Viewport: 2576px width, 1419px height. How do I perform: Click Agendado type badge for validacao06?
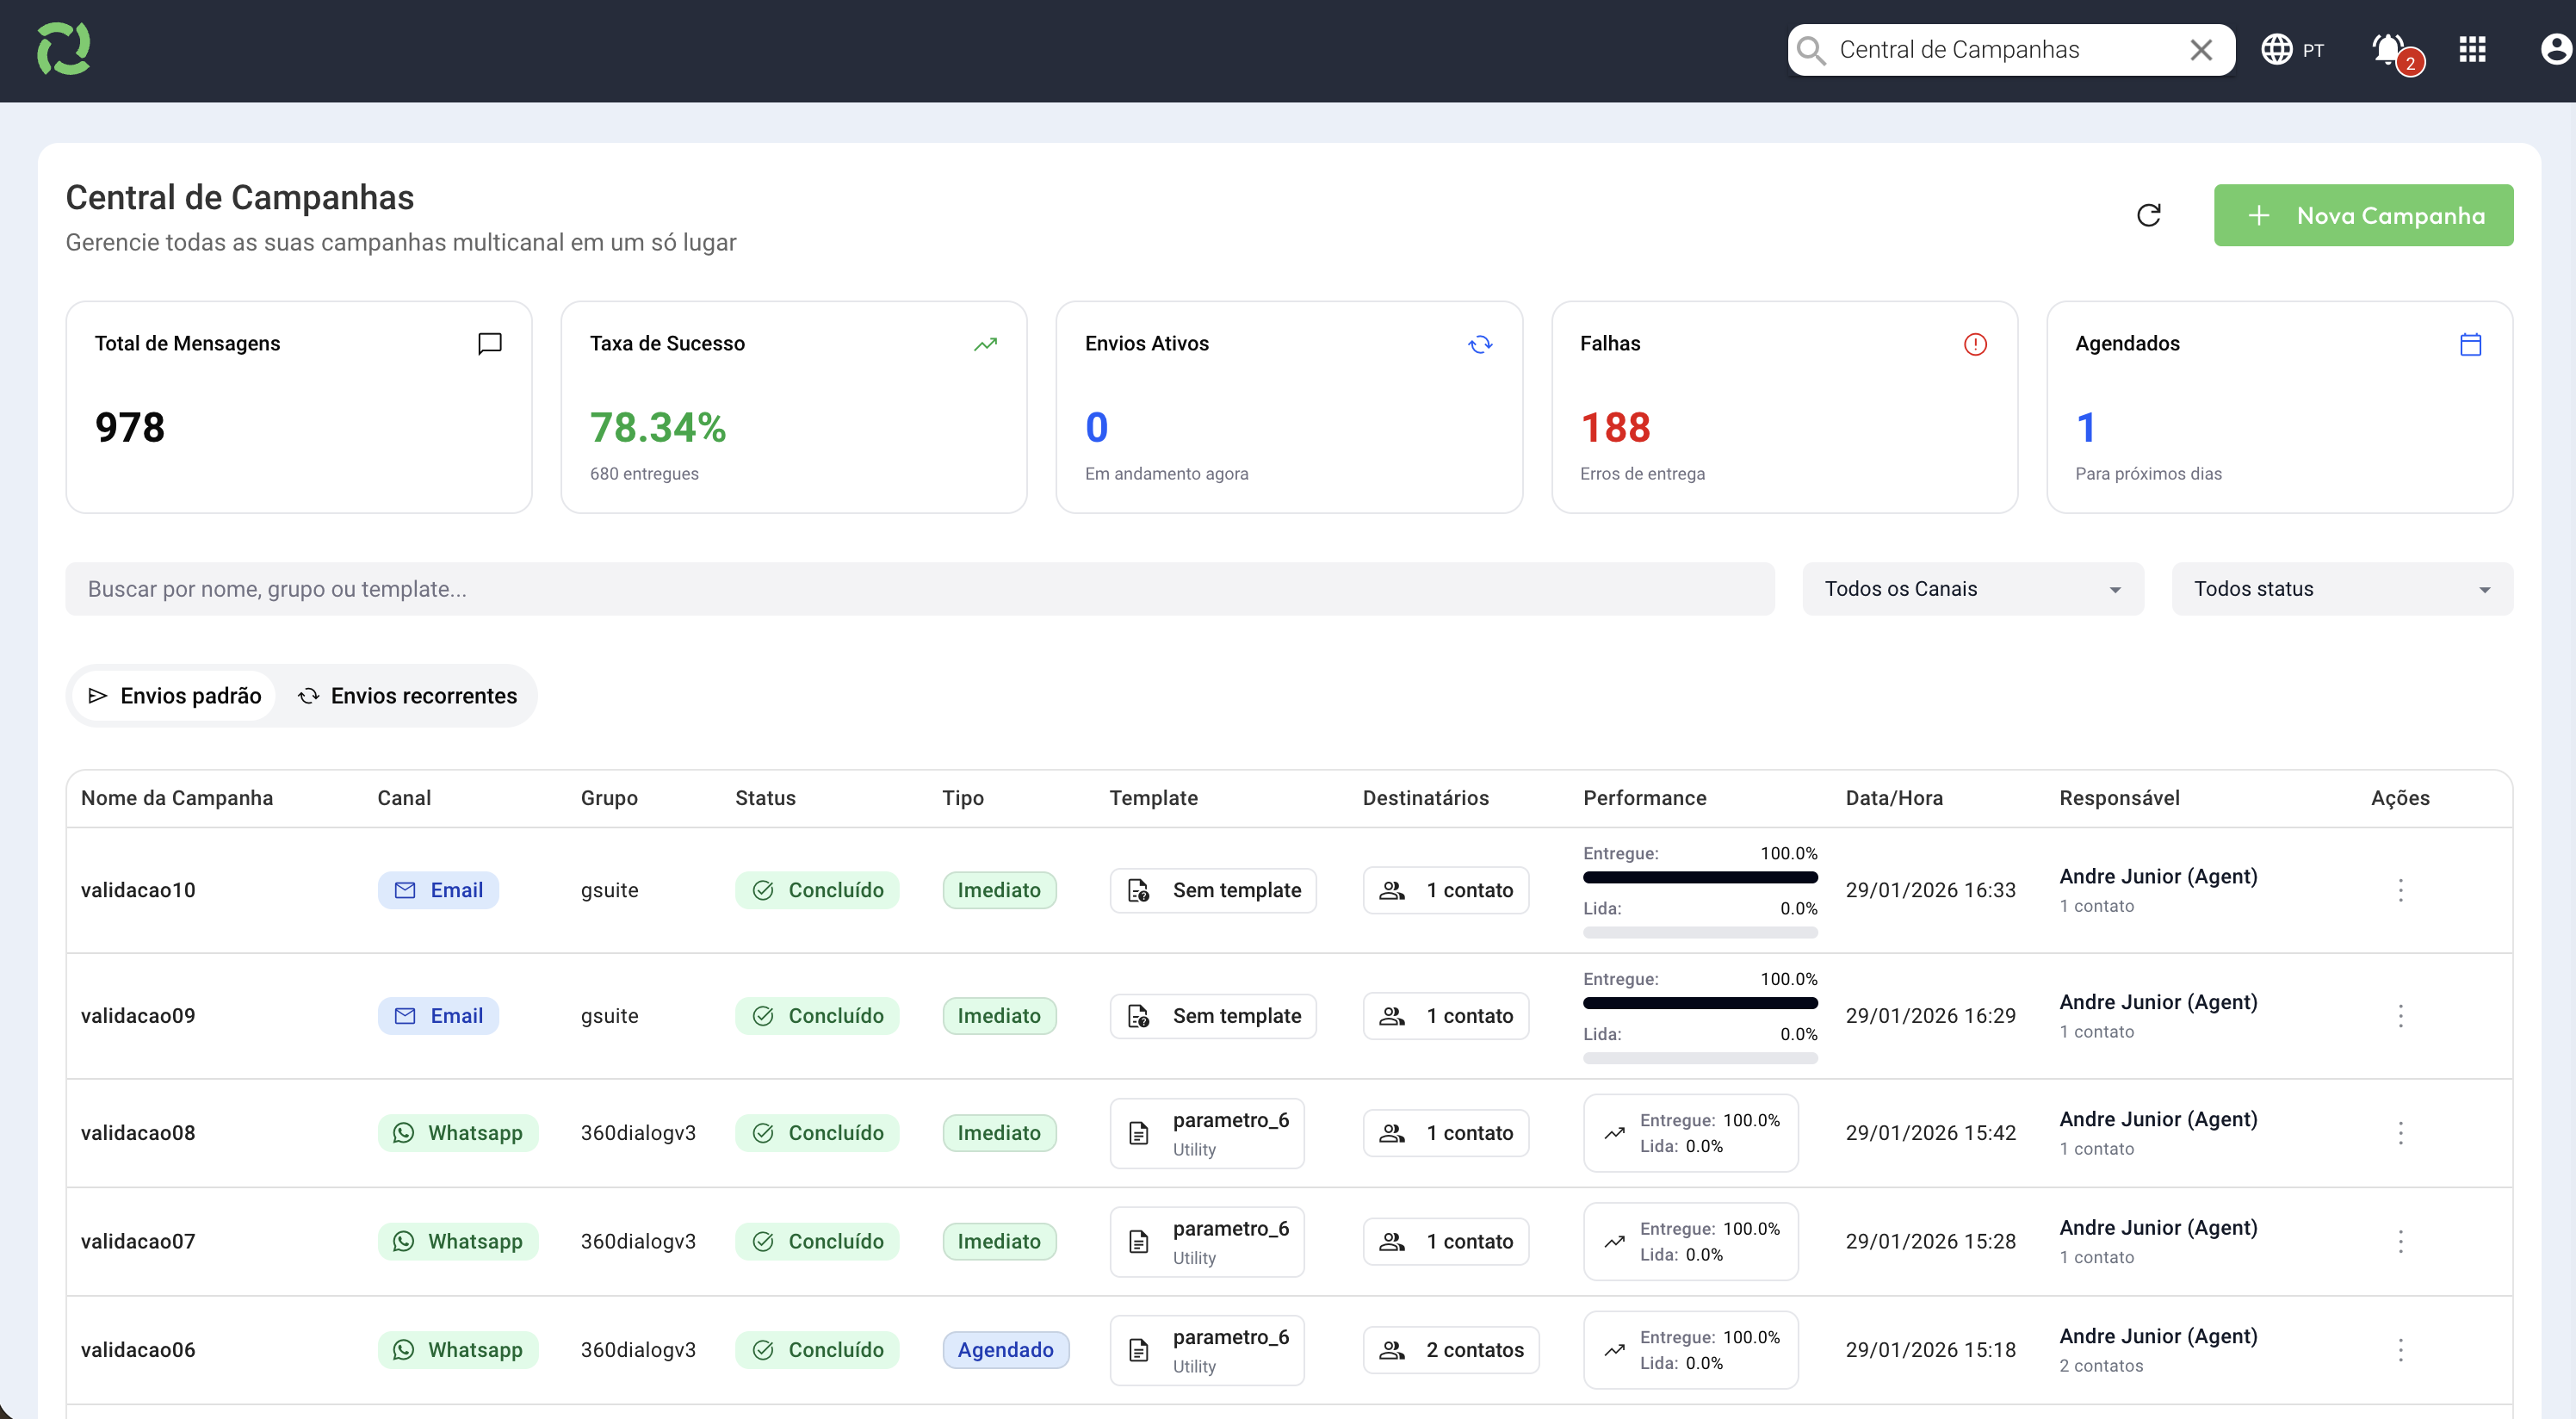pos(1006,1350)
